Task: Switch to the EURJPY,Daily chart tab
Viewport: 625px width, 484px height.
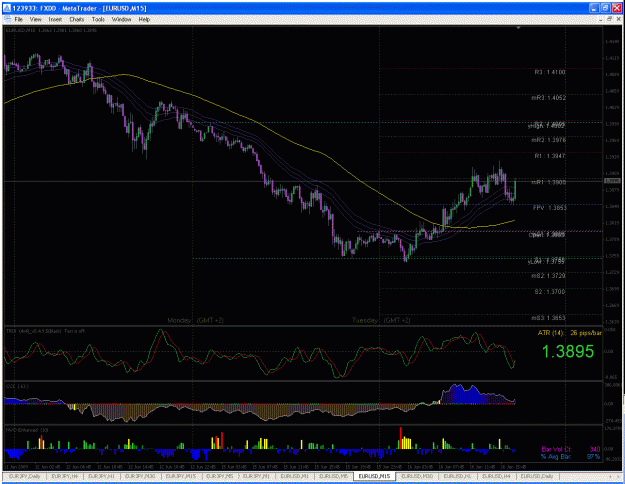Action: point(25,476)
